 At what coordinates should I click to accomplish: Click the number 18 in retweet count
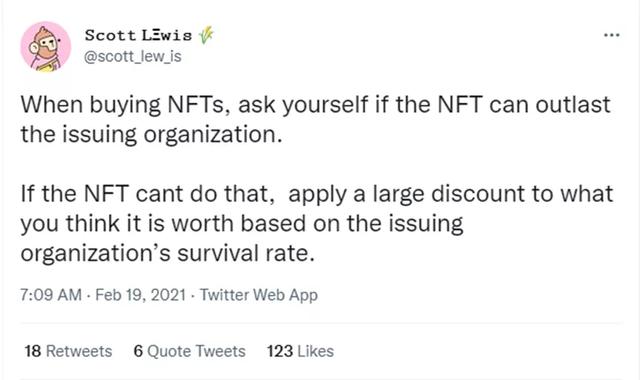[x=33, y=351]
